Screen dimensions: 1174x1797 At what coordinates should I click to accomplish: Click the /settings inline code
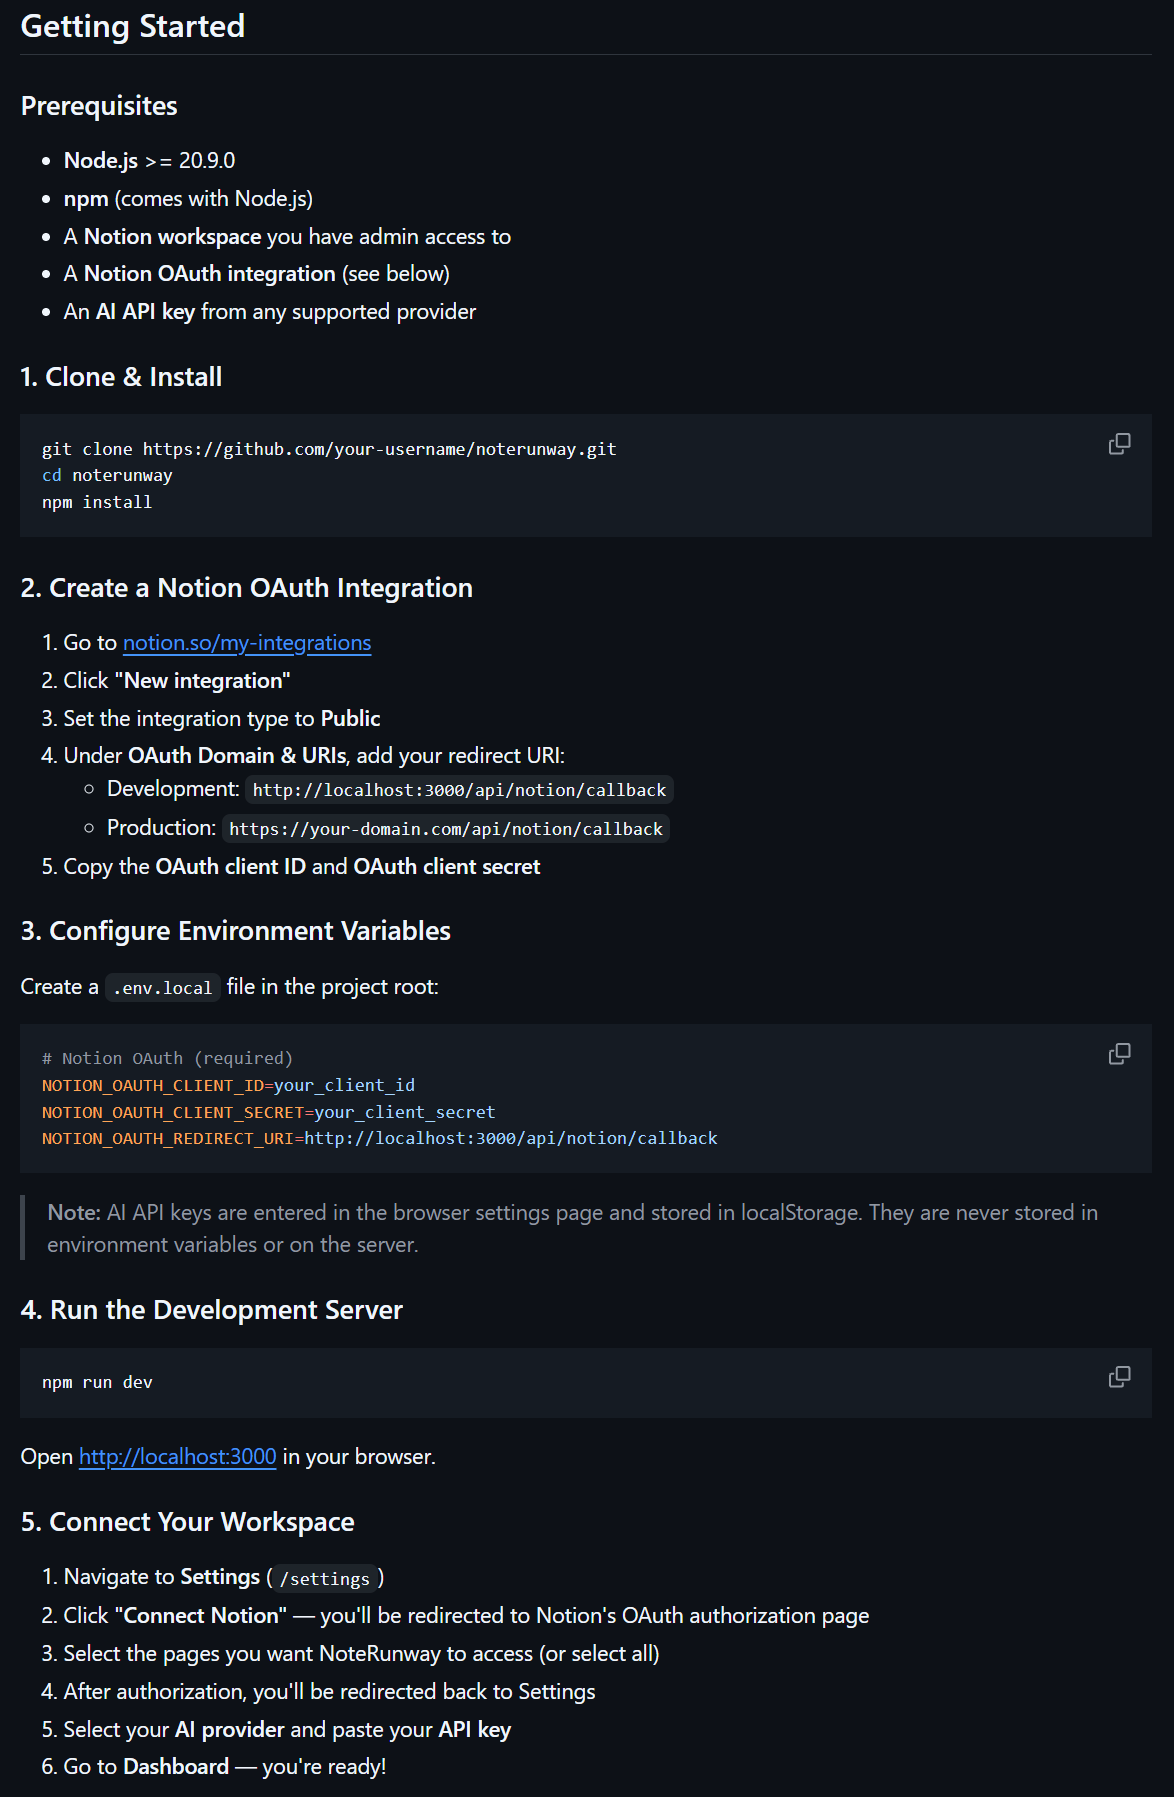tap(324, 1579)
